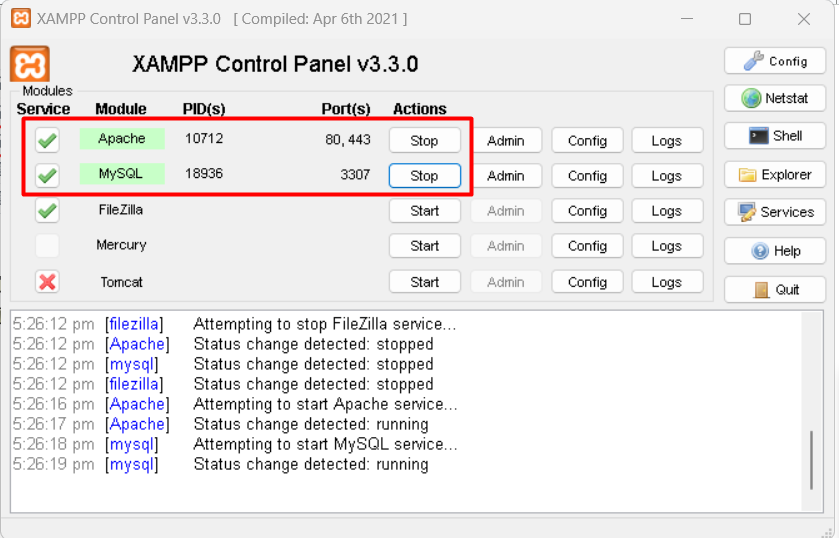
Task: Click log line 'Attempting to start Apache service...'
Action: pyautogui.click(x=325, y=404)
